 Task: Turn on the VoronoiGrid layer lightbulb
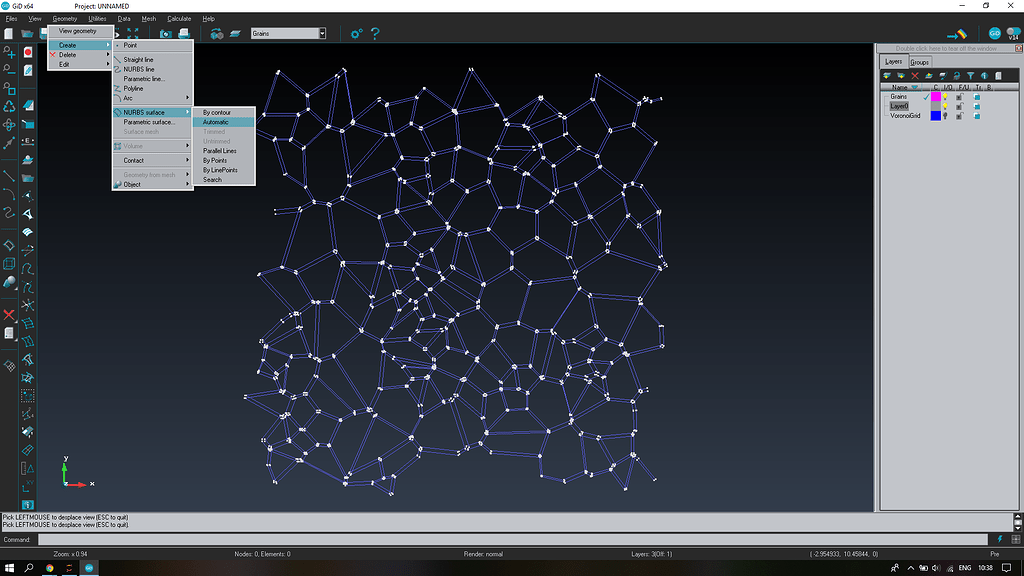pos(945,116)
